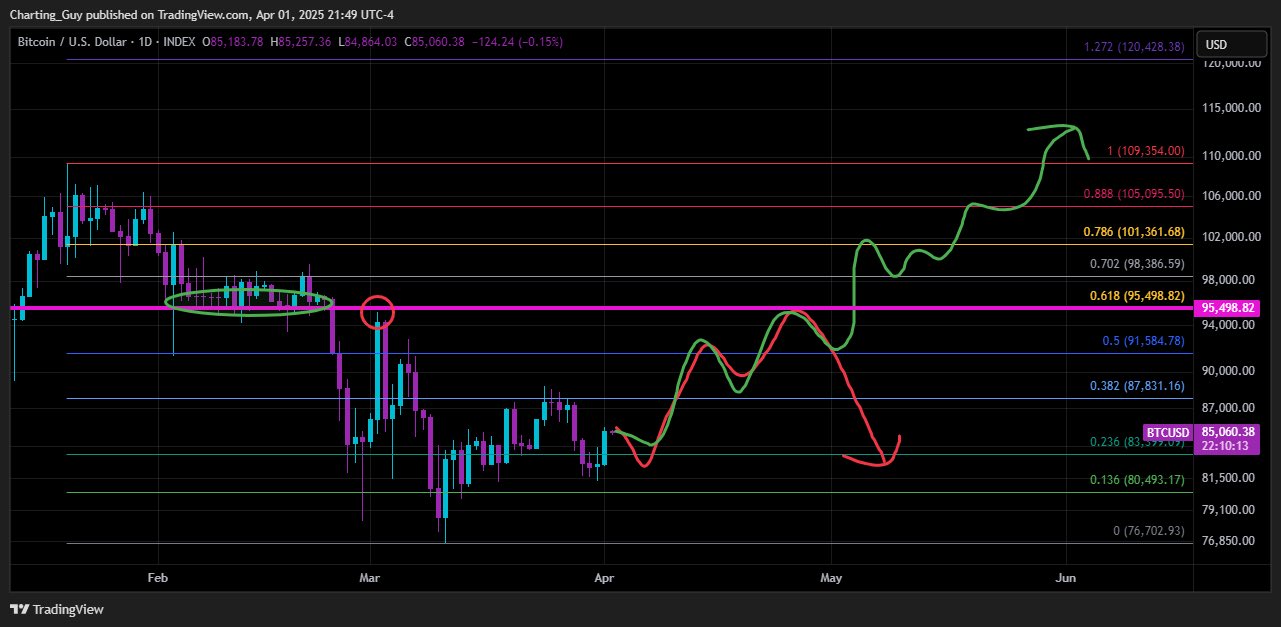This screenshot has height=627, width=1281.
Task: Click the 81,500.00 price axis value
Action: (x=1230, y=477)
